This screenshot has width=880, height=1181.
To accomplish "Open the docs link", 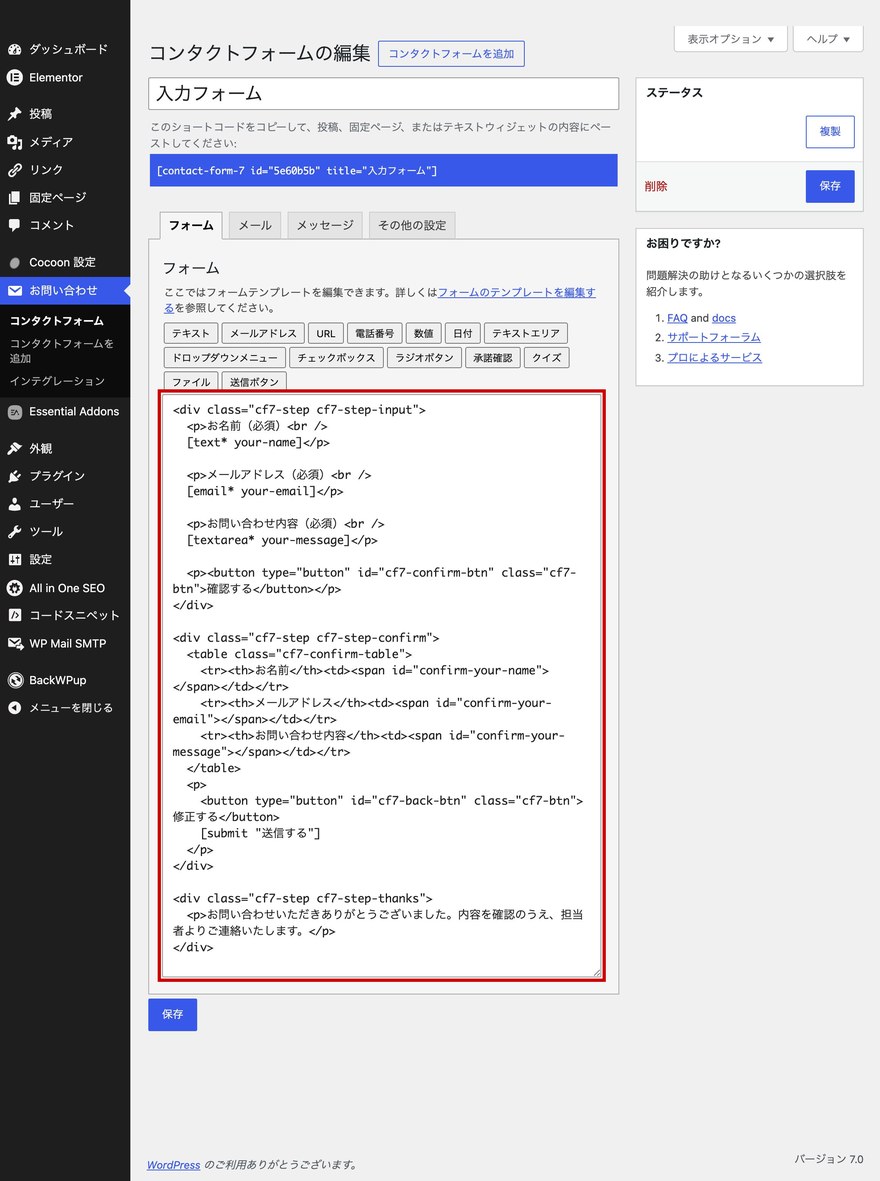I will pyautogui.click(x=723, y=318).
